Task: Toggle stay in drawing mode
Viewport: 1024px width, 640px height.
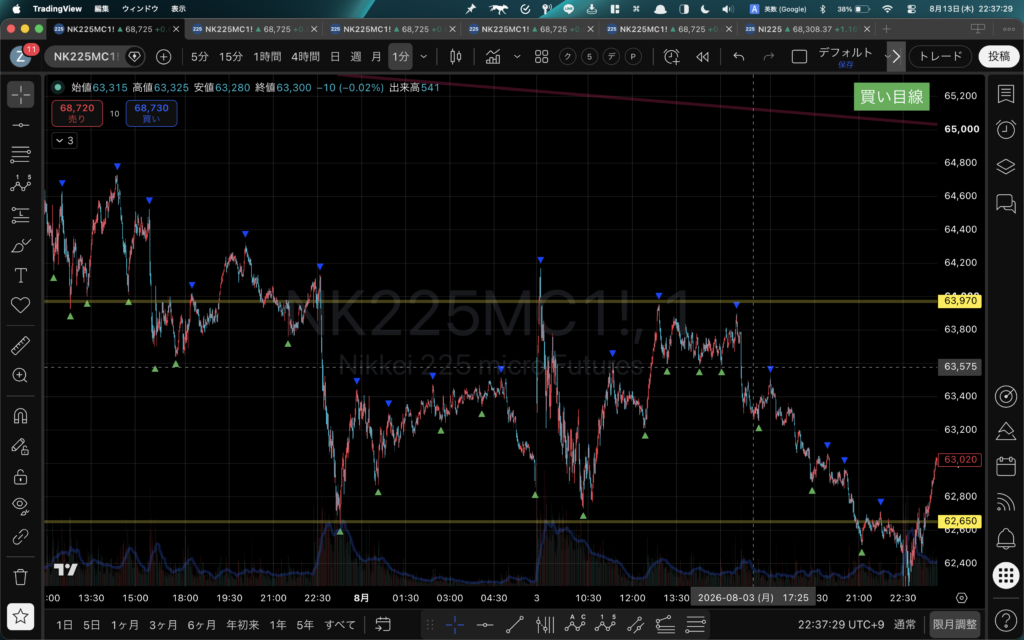Action: pyautogui.click(x=20, y=446)
